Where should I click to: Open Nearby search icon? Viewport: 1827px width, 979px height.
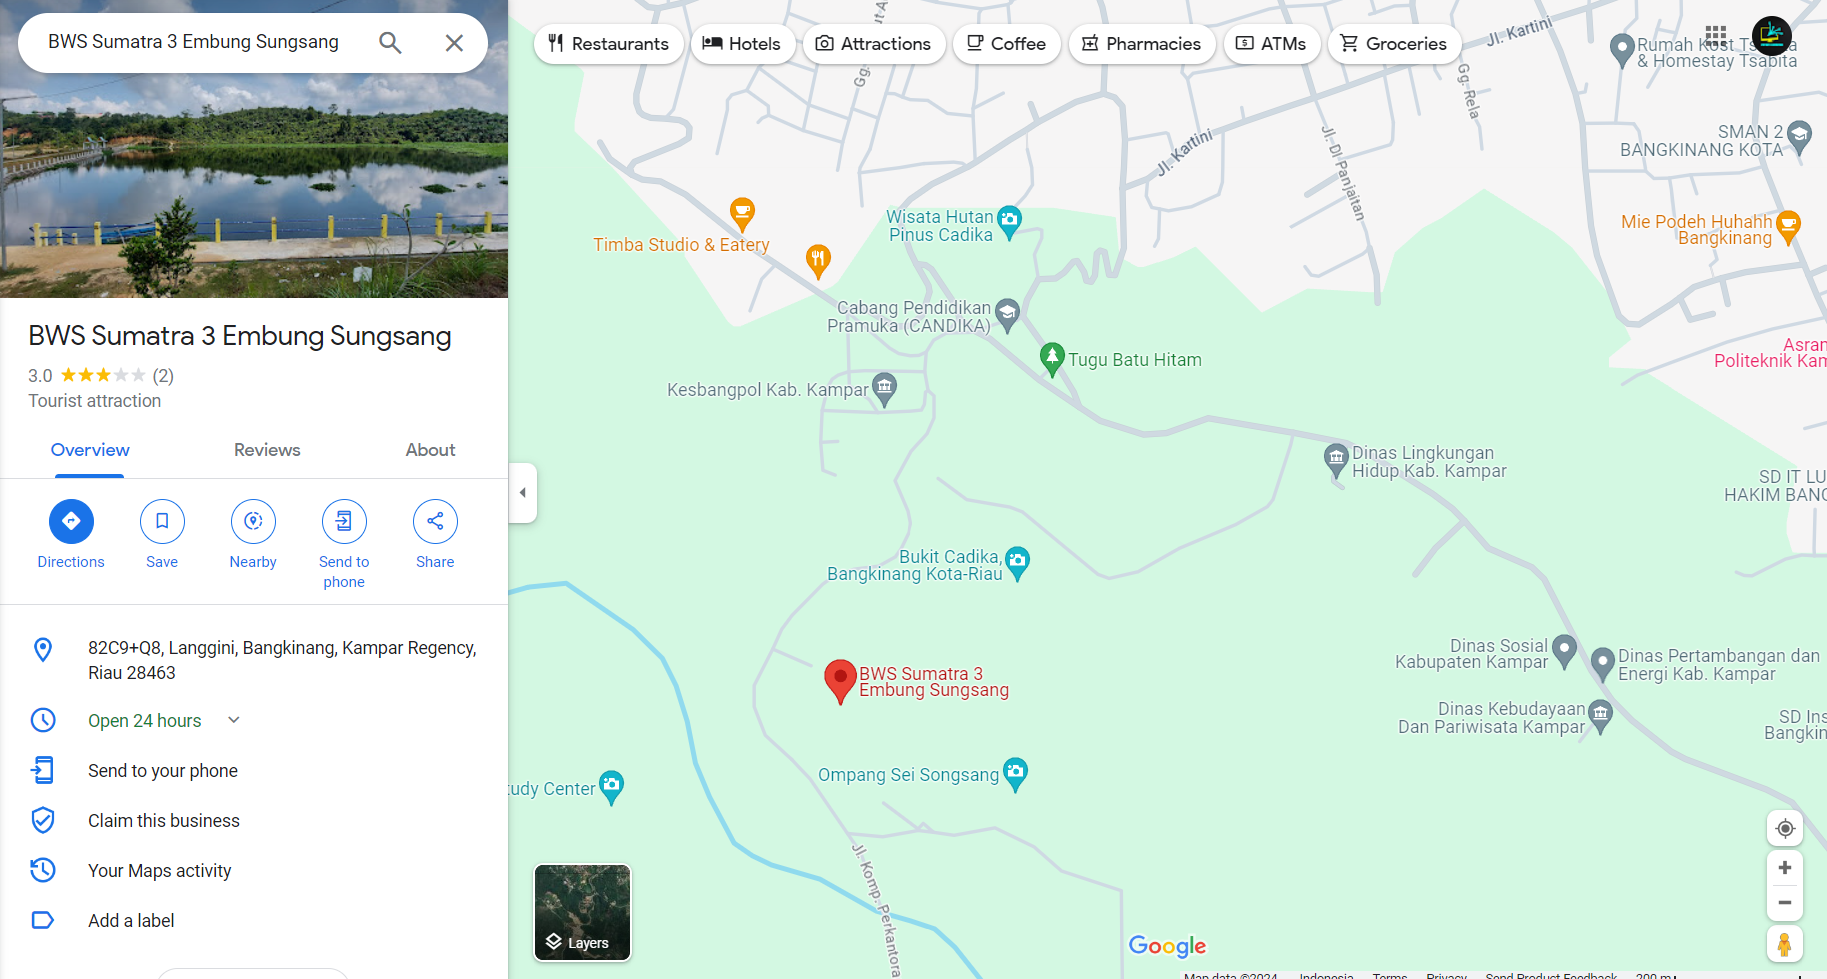point(253,521)
